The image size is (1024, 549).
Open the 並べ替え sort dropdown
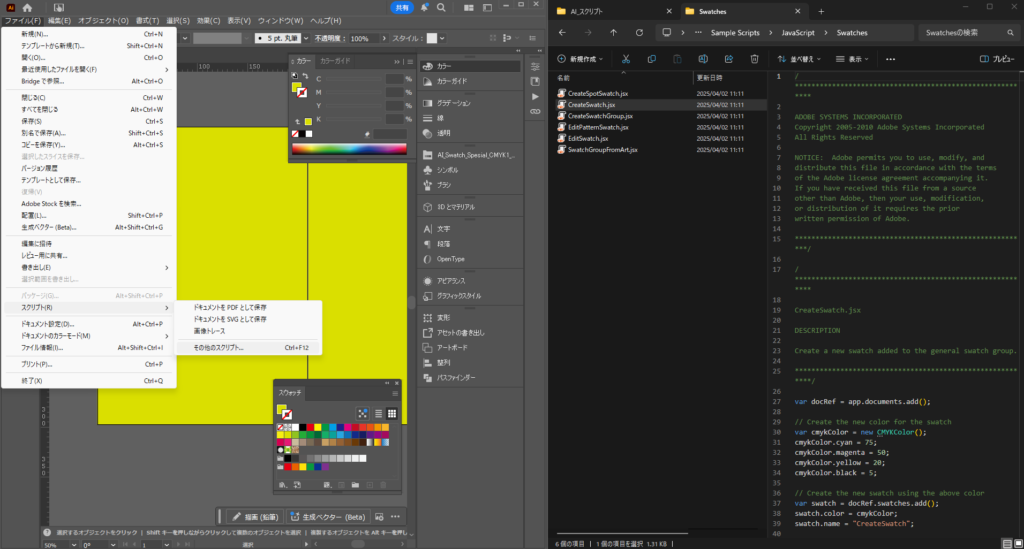tap(799, 59)
